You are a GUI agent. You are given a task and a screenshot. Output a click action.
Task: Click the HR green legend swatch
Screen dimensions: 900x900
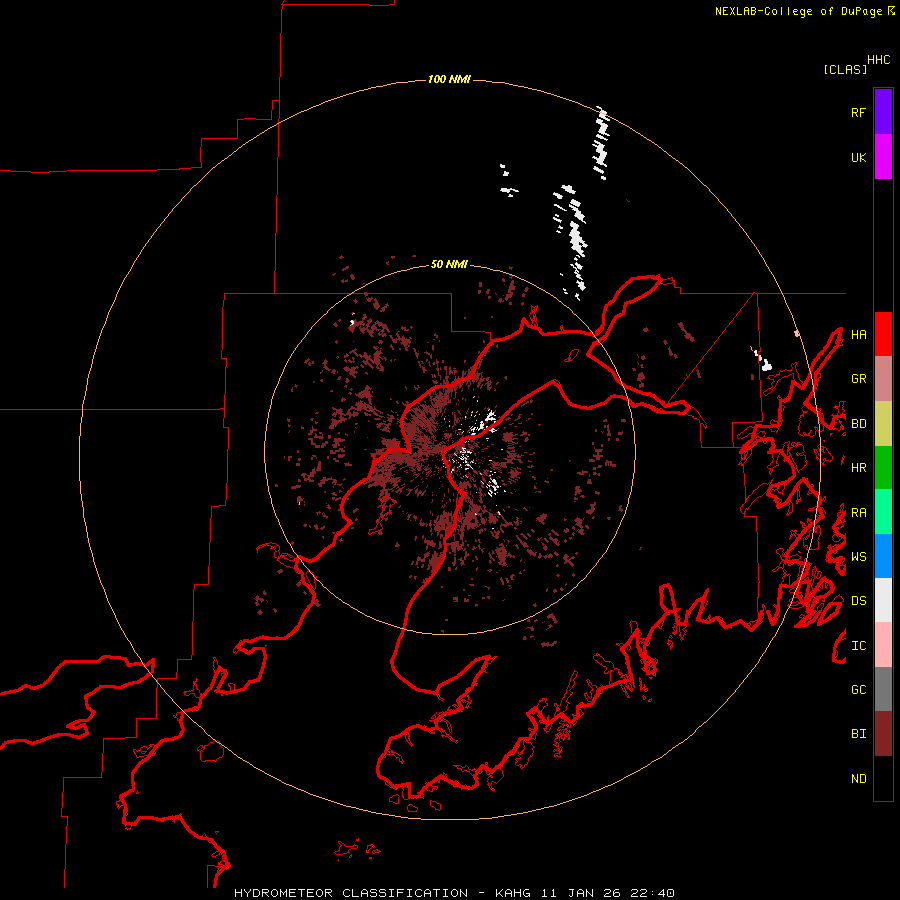pyautogui.click(x=883, y=467)
